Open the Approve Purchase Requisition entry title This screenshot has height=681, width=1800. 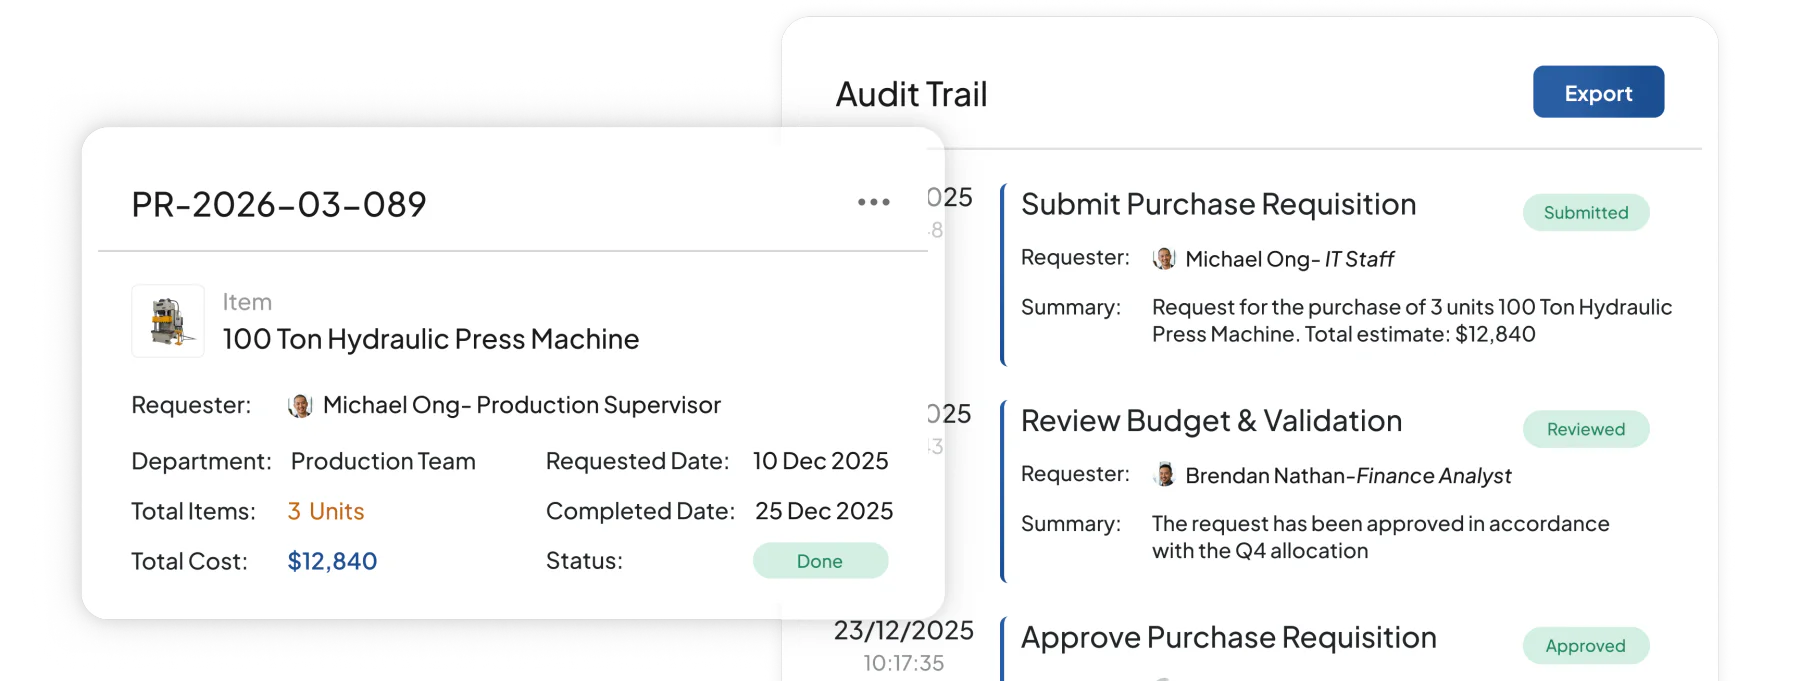(1228, 638)
